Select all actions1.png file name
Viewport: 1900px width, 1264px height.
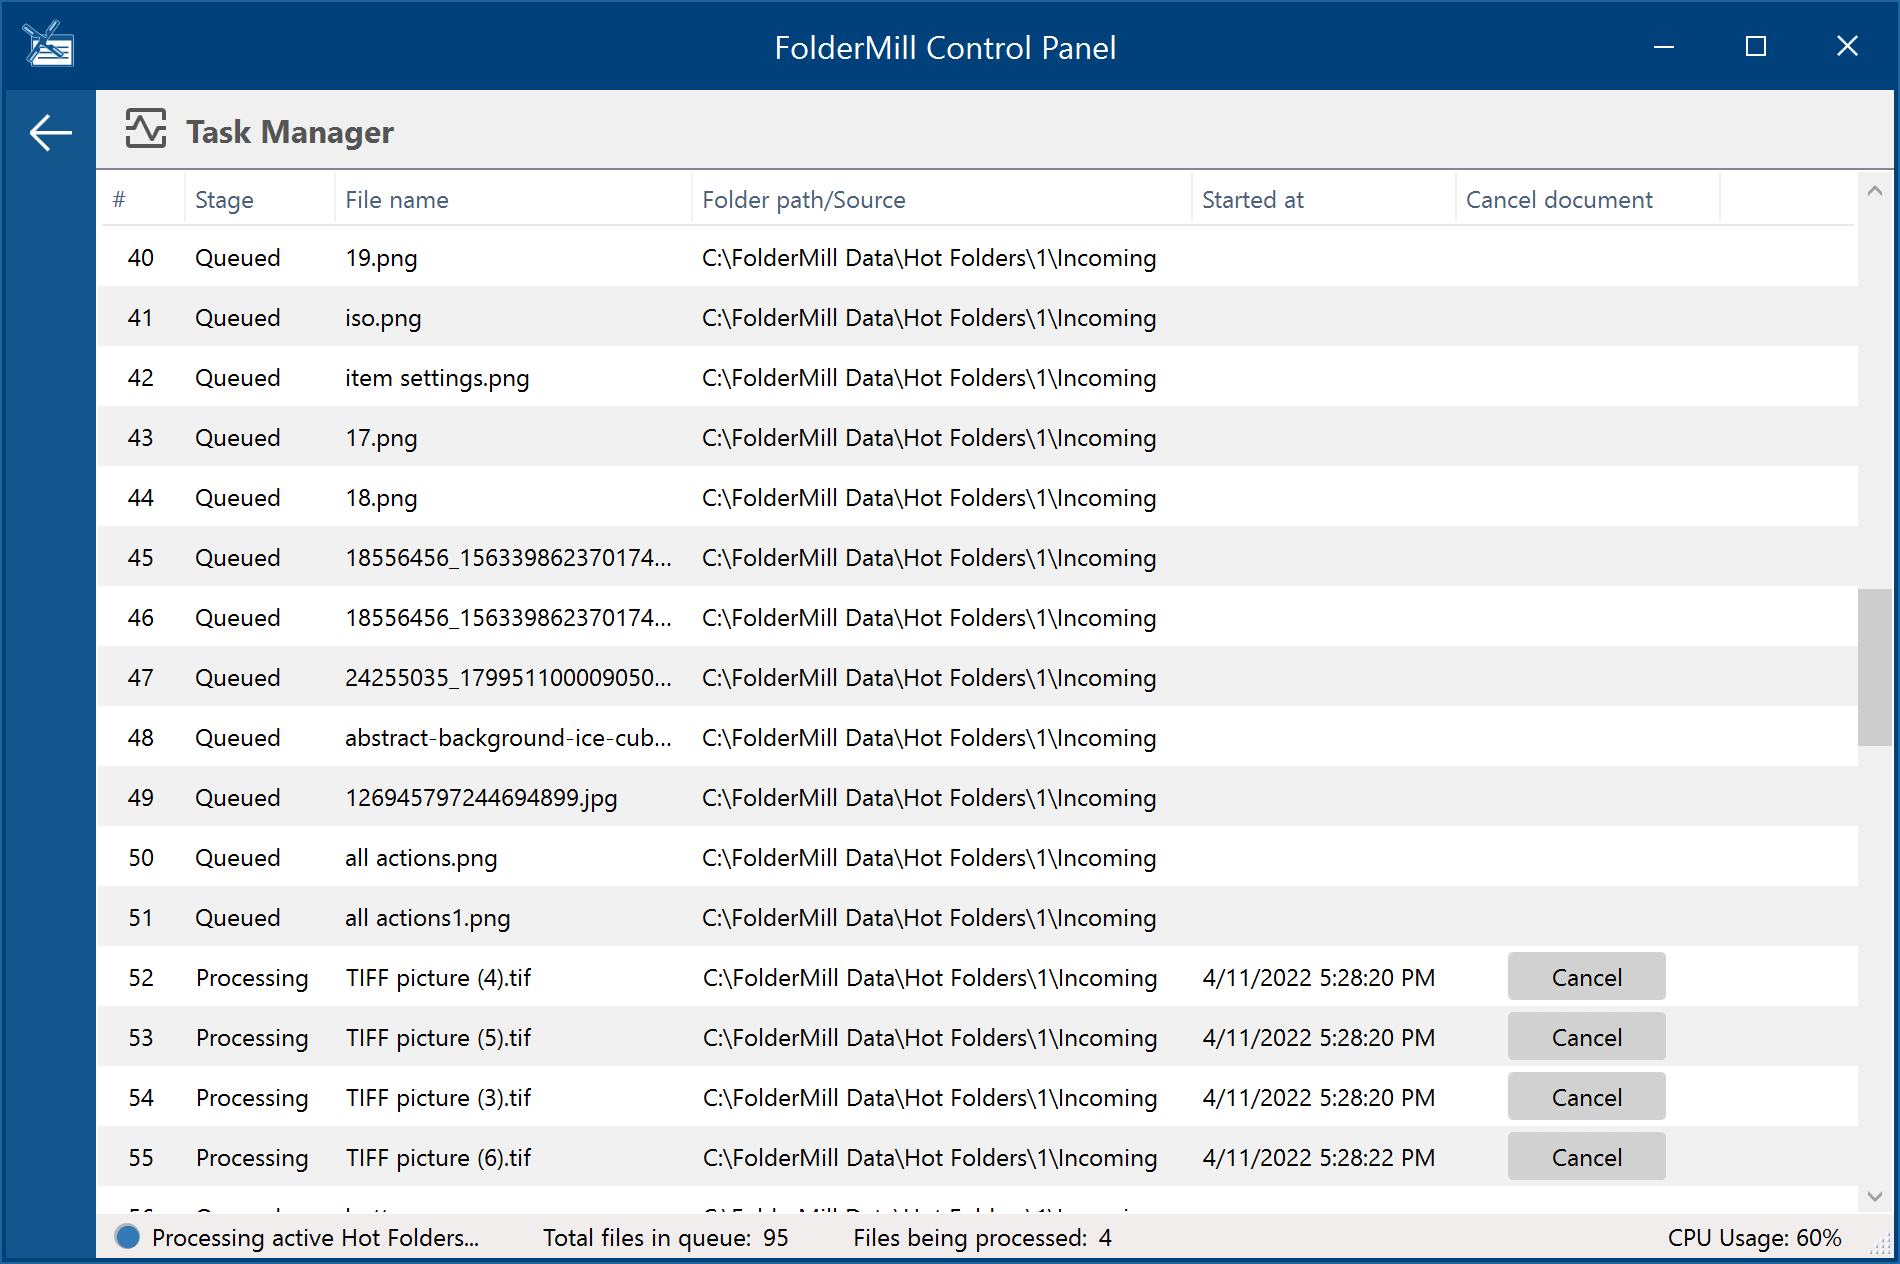click(427, 918)
